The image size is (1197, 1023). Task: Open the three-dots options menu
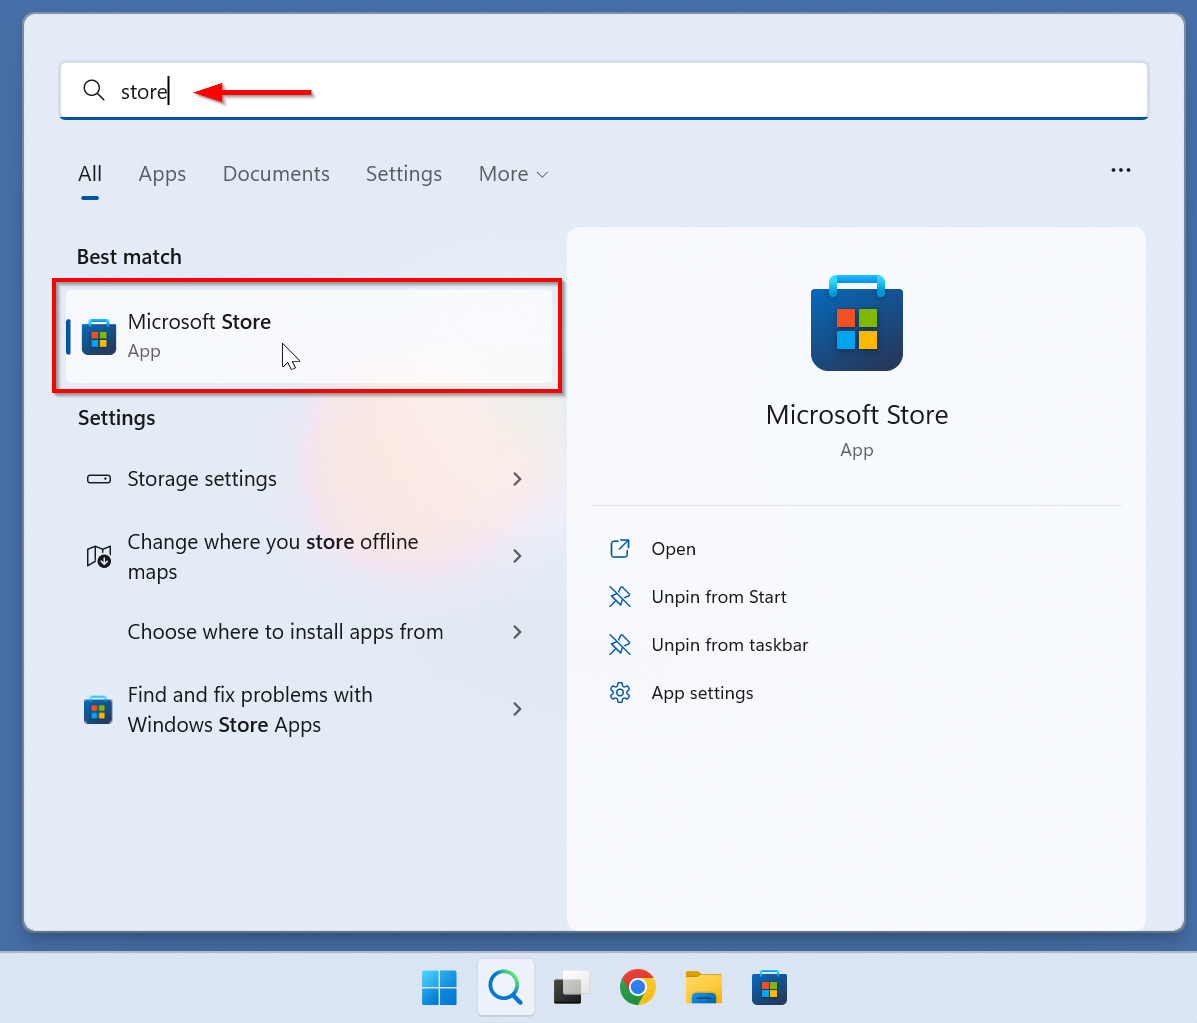(x=1121, y=170)
